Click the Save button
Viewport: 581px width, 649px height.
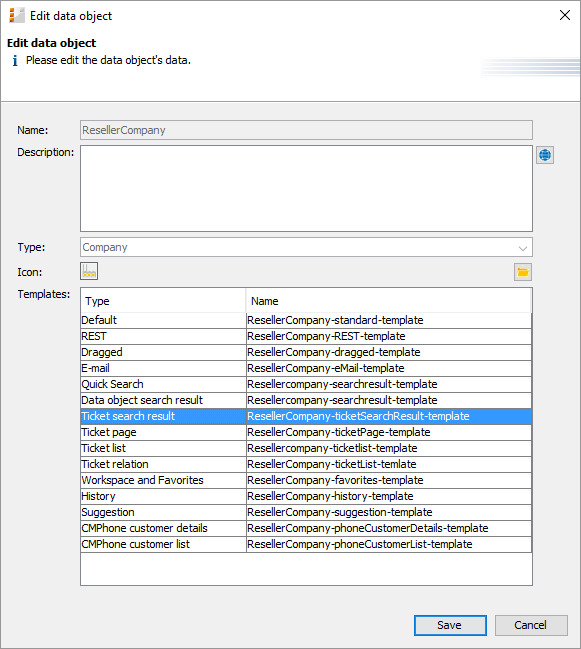(x=450, y=625)
